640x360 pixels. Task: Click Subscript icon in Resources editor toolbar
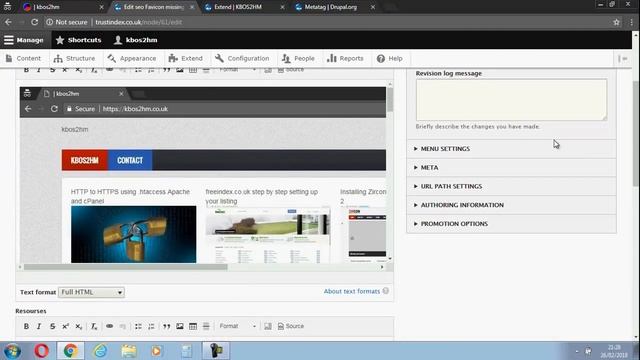coord(79,326)
